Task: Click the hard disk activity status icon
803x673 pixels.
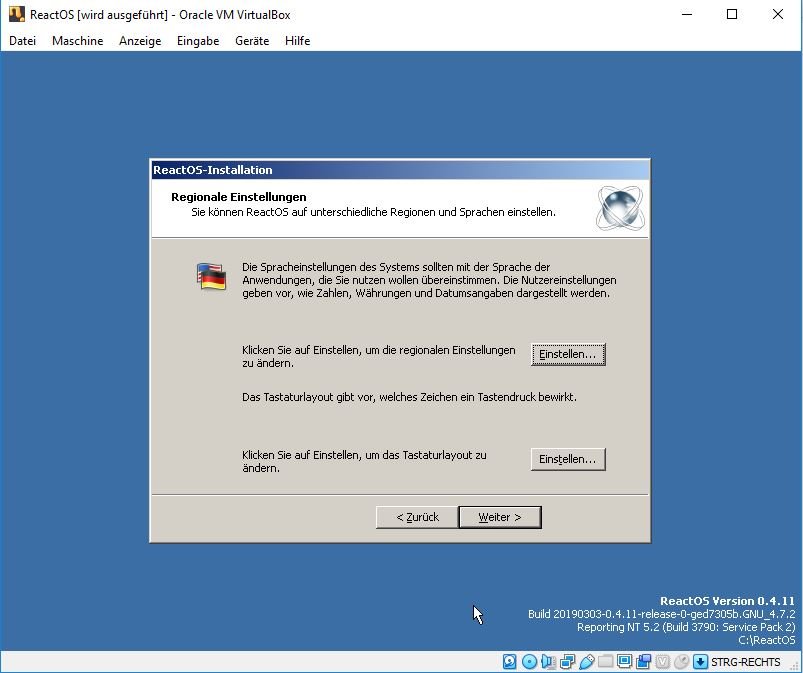Action: (x=510, y=661)
